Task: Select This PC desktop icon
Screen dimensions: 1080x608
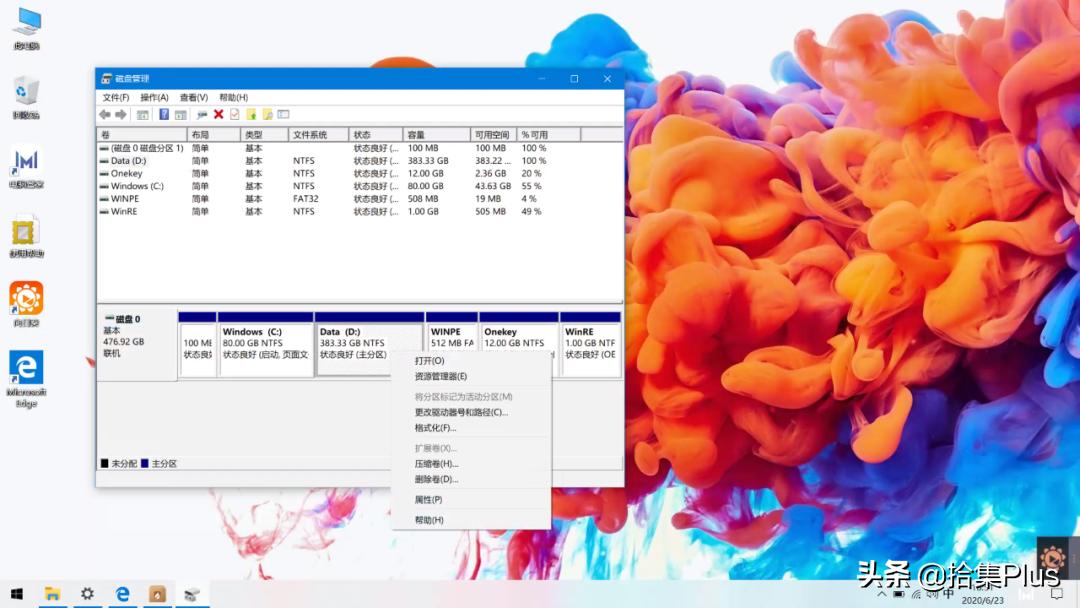Action: click(x=26, y=28)
